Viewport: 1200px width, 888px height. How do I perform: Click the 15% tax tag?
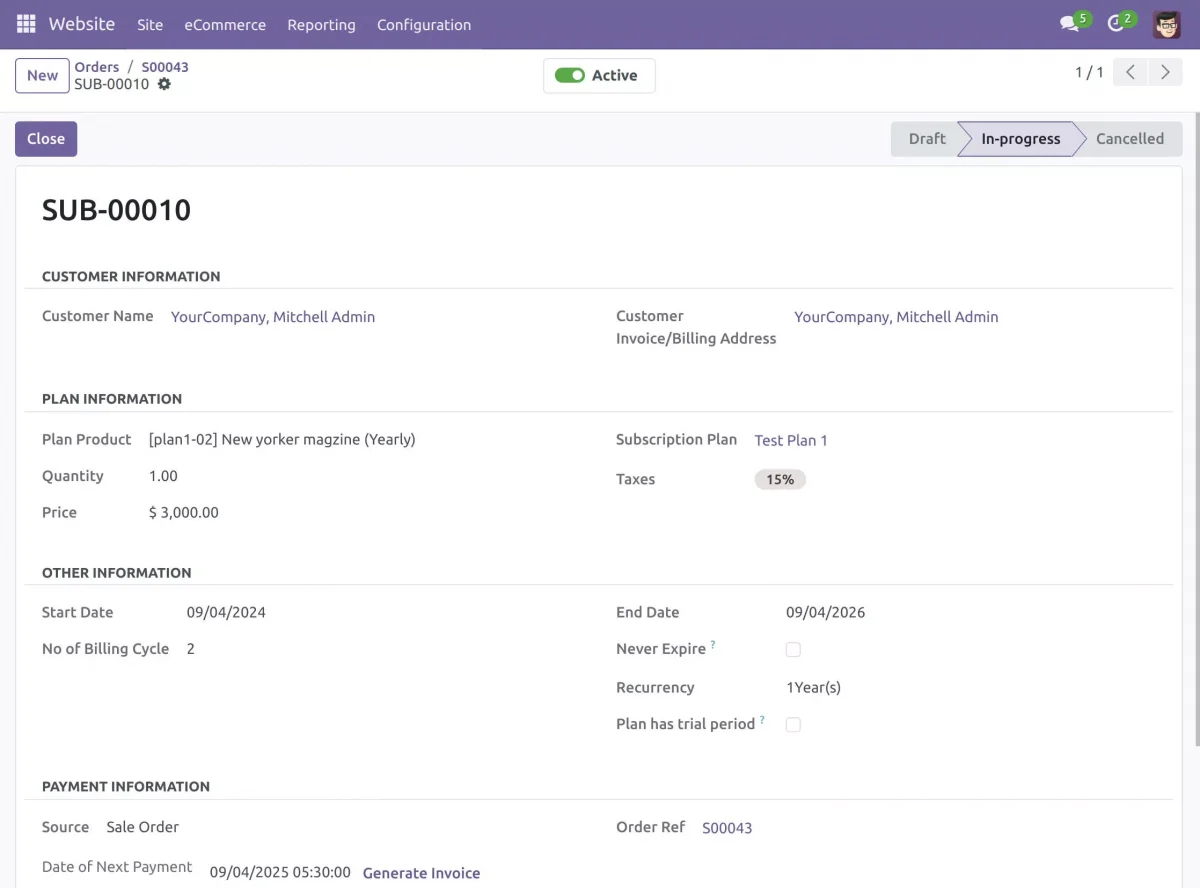pos(780,480)
